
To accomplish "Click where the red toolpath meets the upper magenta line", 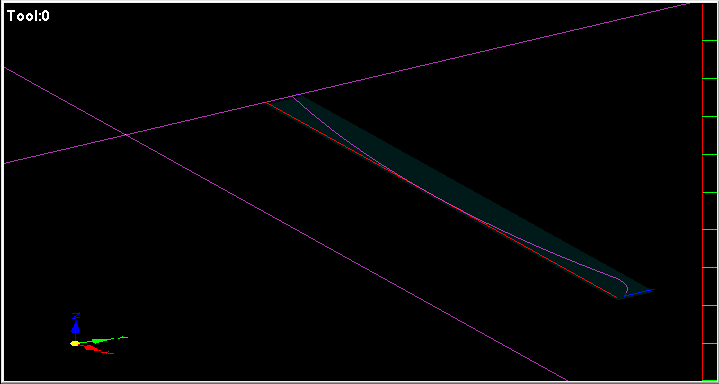I will coord(266,103).
